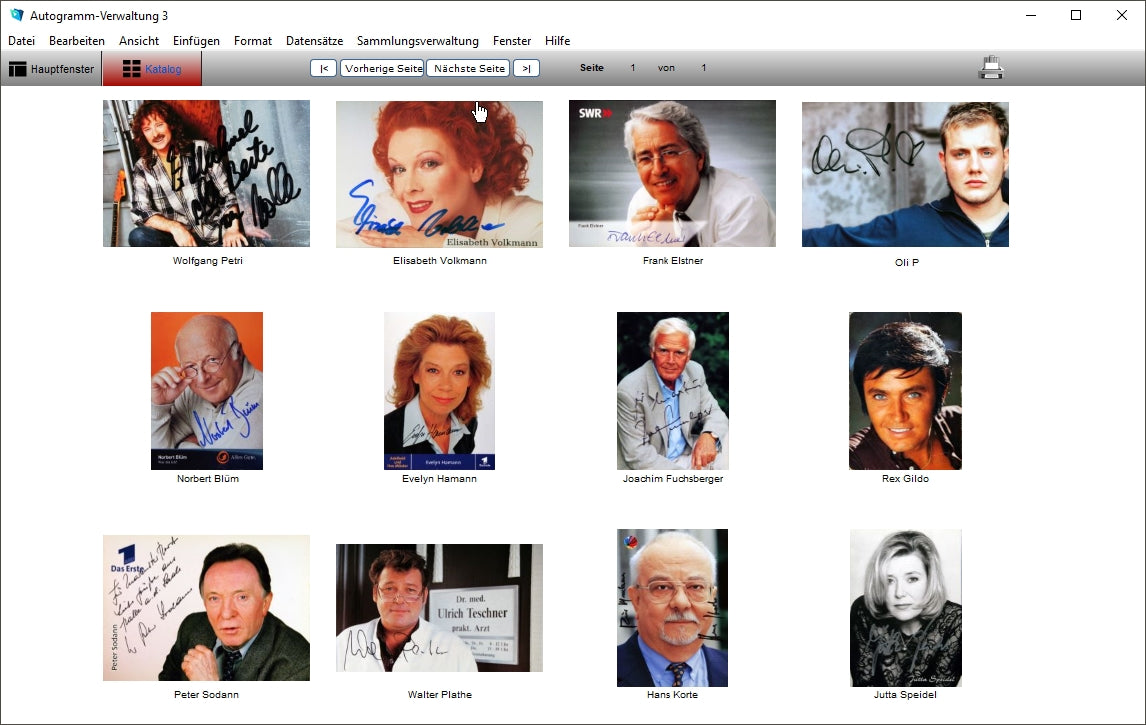Click the Rex Gildo portrait thumbnail
1146x725 pixels.
coord(905,390)
